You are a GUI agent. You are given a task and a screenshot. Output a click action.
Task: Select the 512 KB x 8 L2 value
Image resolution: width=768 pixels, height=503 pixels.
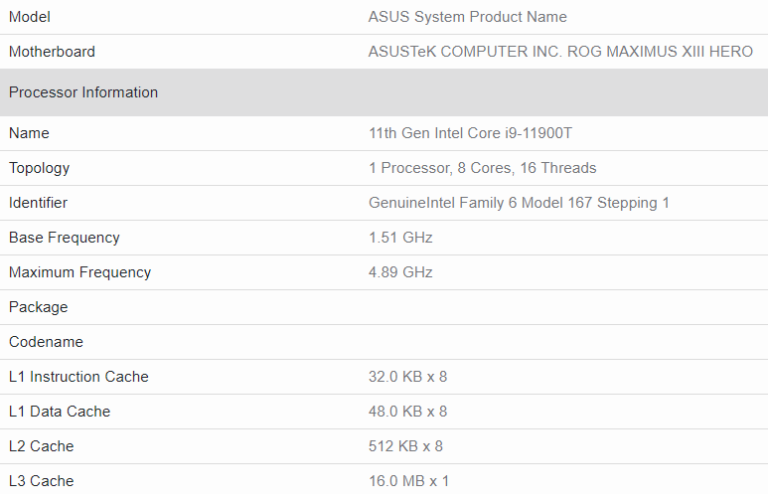(405, 447)
